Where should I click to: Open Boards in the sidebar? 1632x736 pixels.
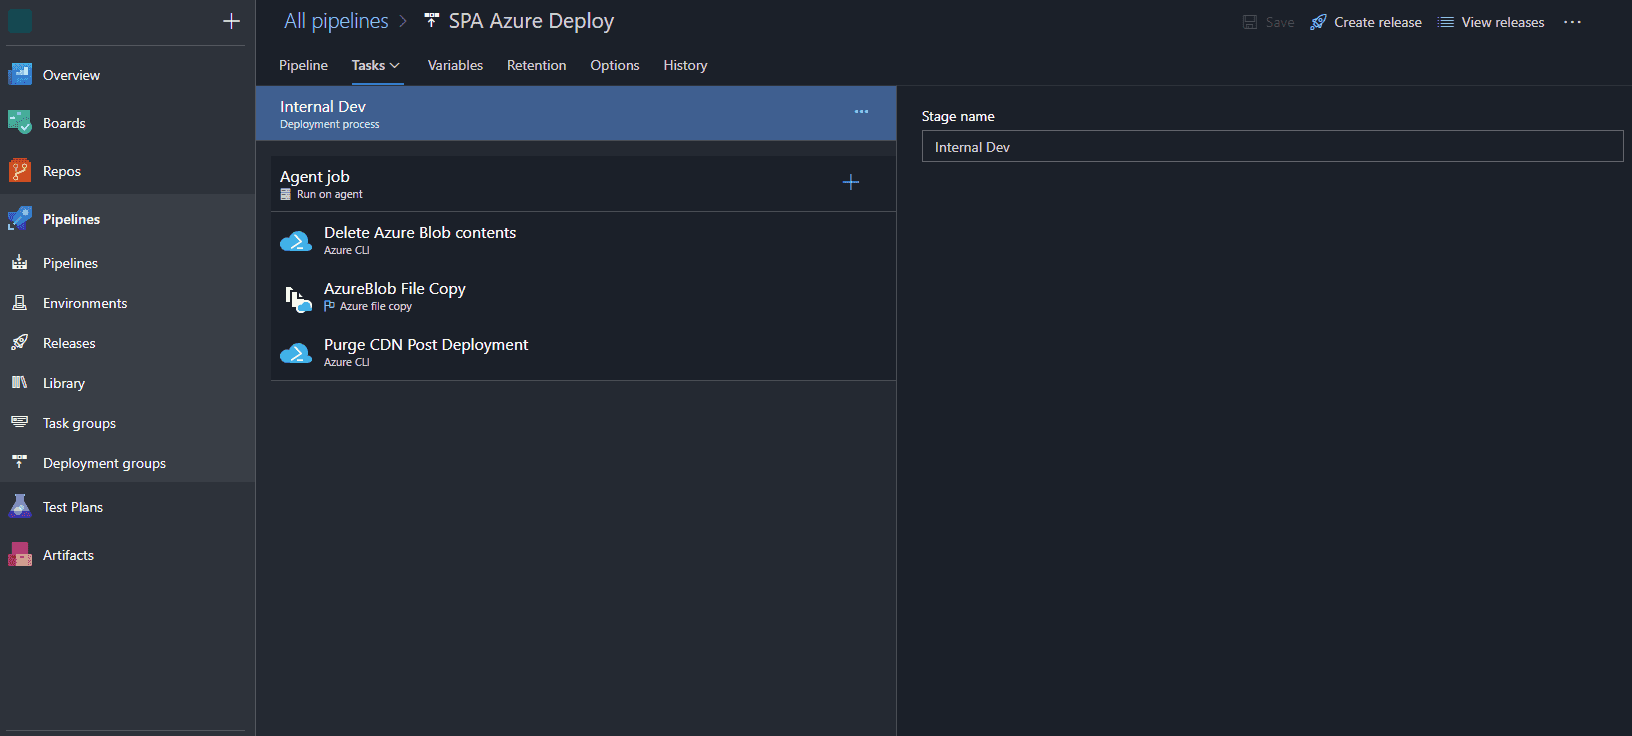coord(64,123)
